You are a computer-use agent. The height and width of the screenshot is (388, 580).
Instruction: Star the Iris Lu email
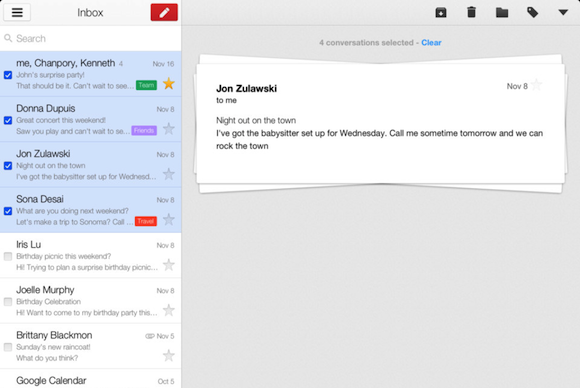(169, 265)
